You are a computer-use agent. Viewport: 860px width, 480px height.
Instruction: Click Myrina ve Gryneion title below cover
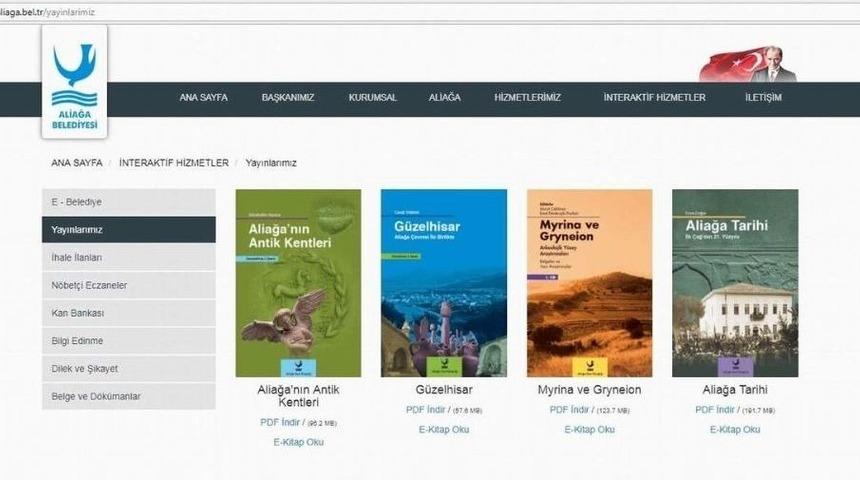click(590, 389)
